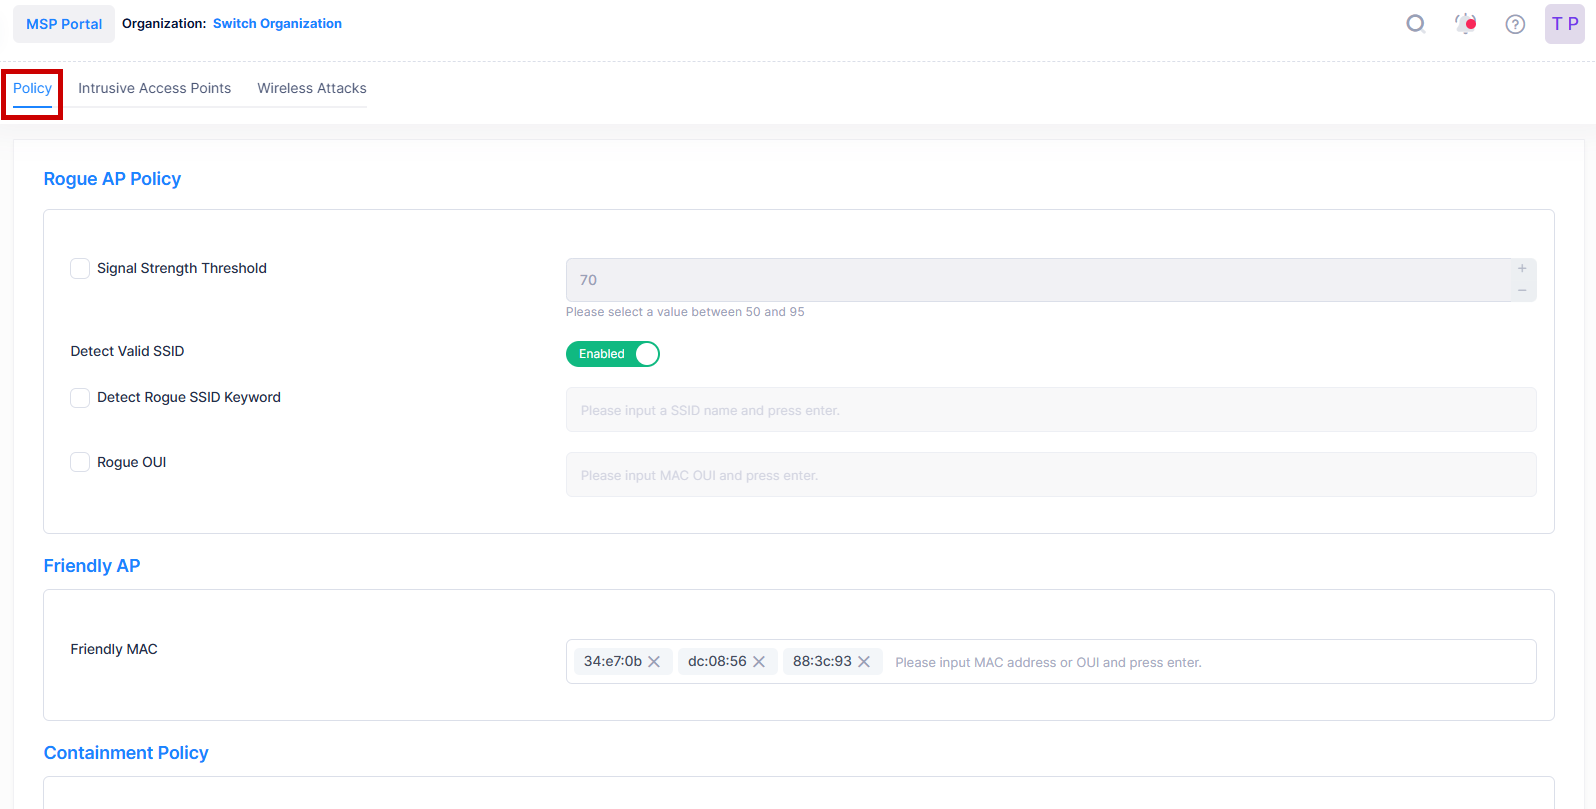Toggle off Detect Valid SSID switch
This screenshot has height=809, width=1596.
coord(613,354)
